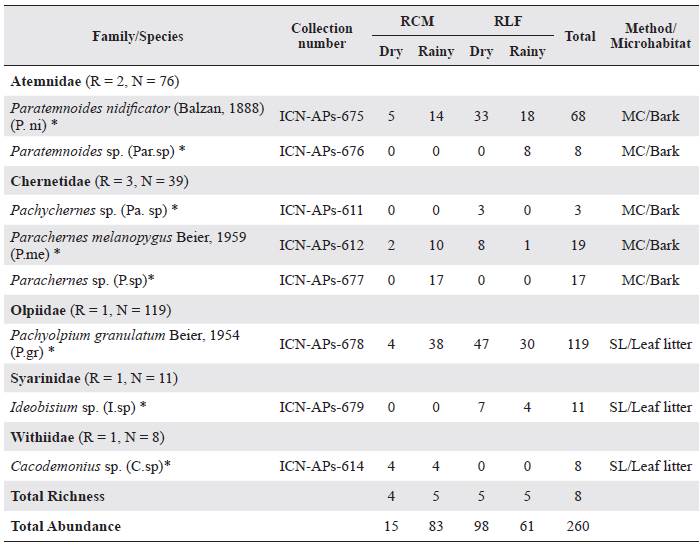Click collection number ICN-APs-612

pos(321,245)
